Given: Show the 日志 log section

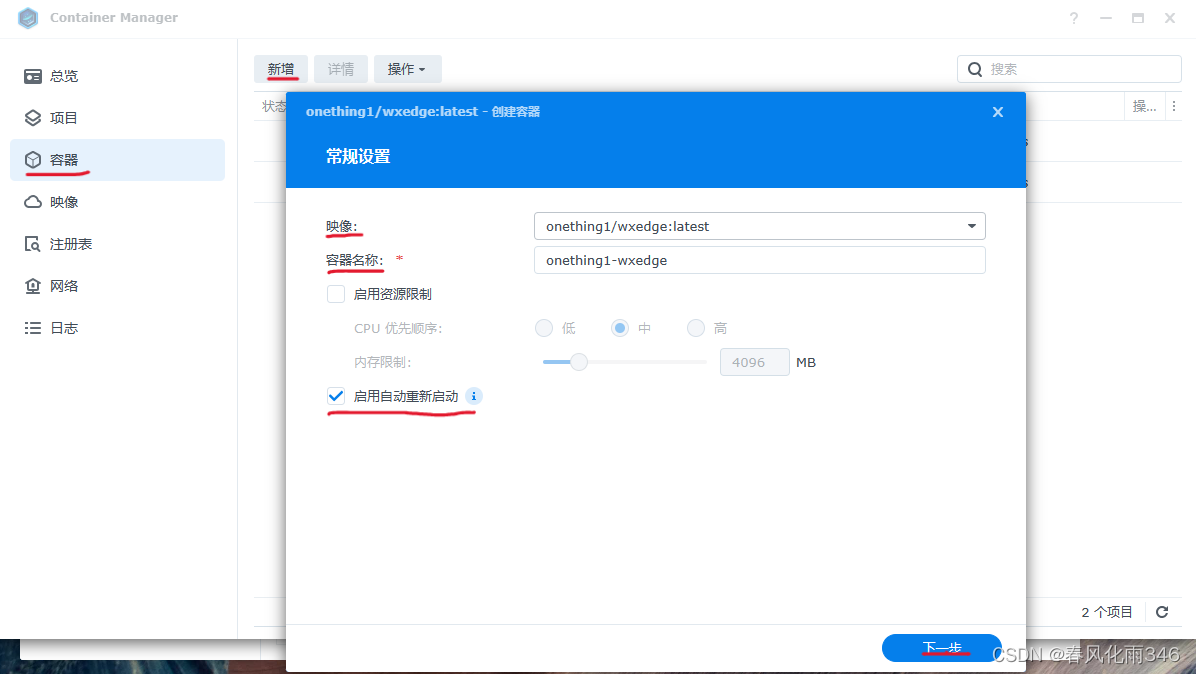Looking at the screenshot, I should (x=117, y=328).
